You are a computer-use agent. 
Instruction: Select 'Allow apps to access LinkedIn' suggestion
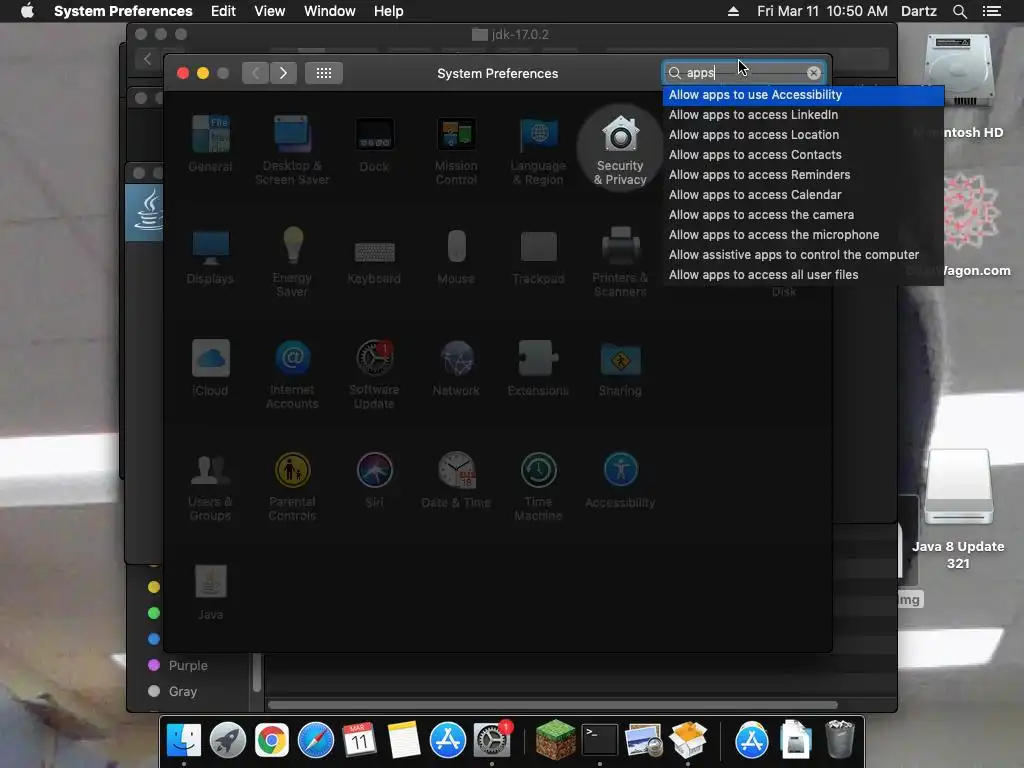(x=803, y=115)
